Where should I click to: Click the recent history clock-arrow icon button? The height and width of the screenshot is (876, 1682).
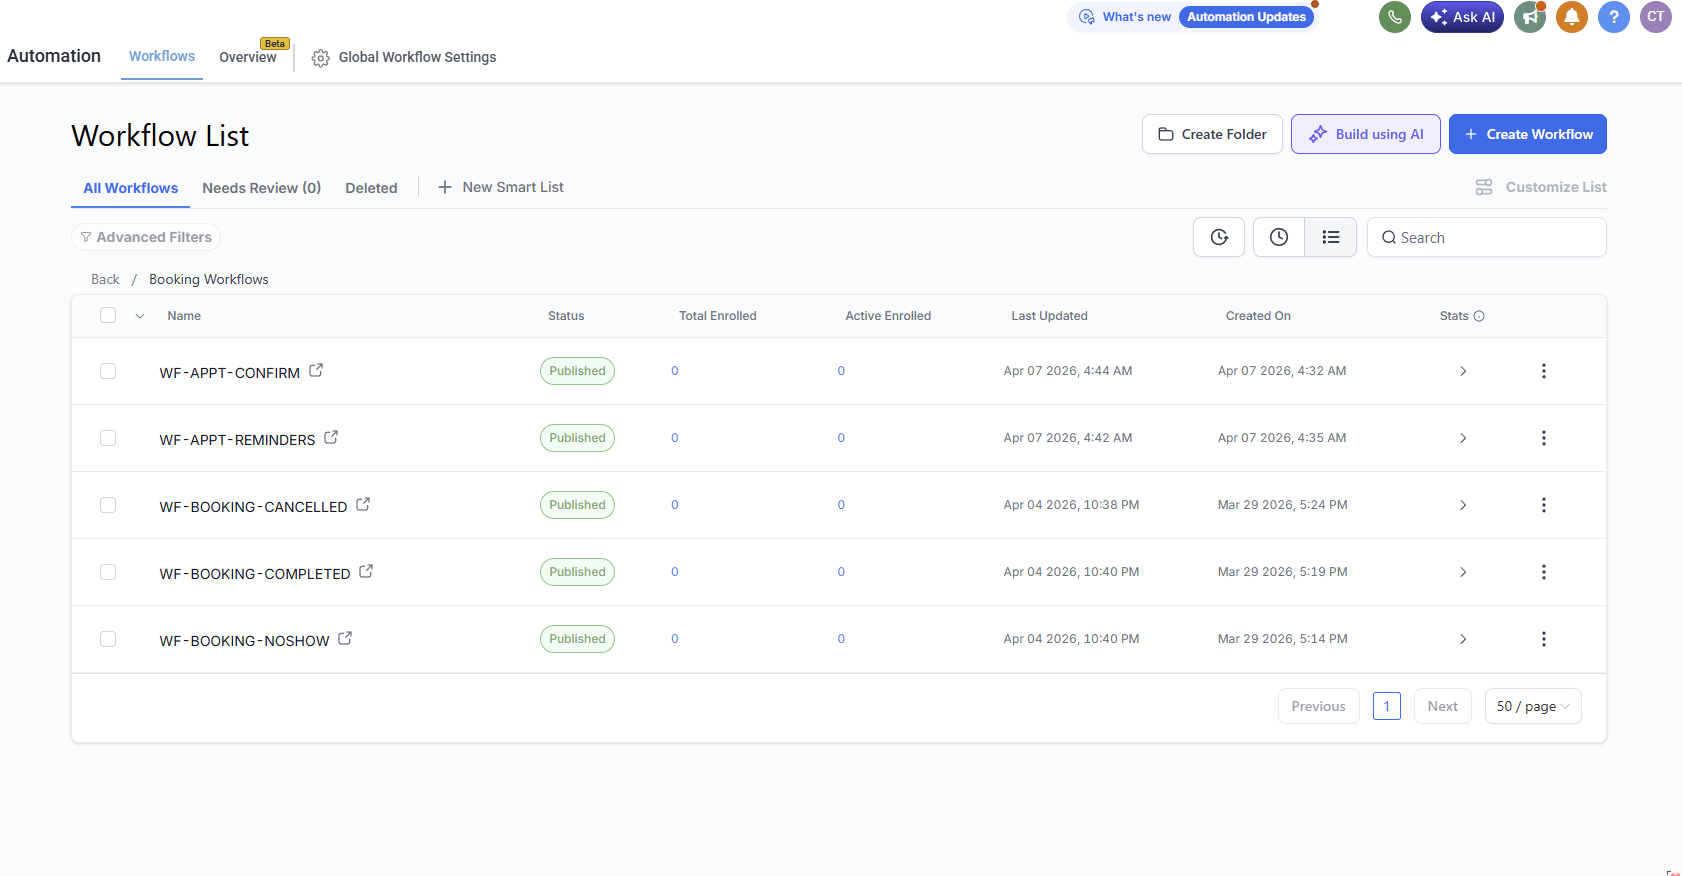click(x=1219, y=237)
